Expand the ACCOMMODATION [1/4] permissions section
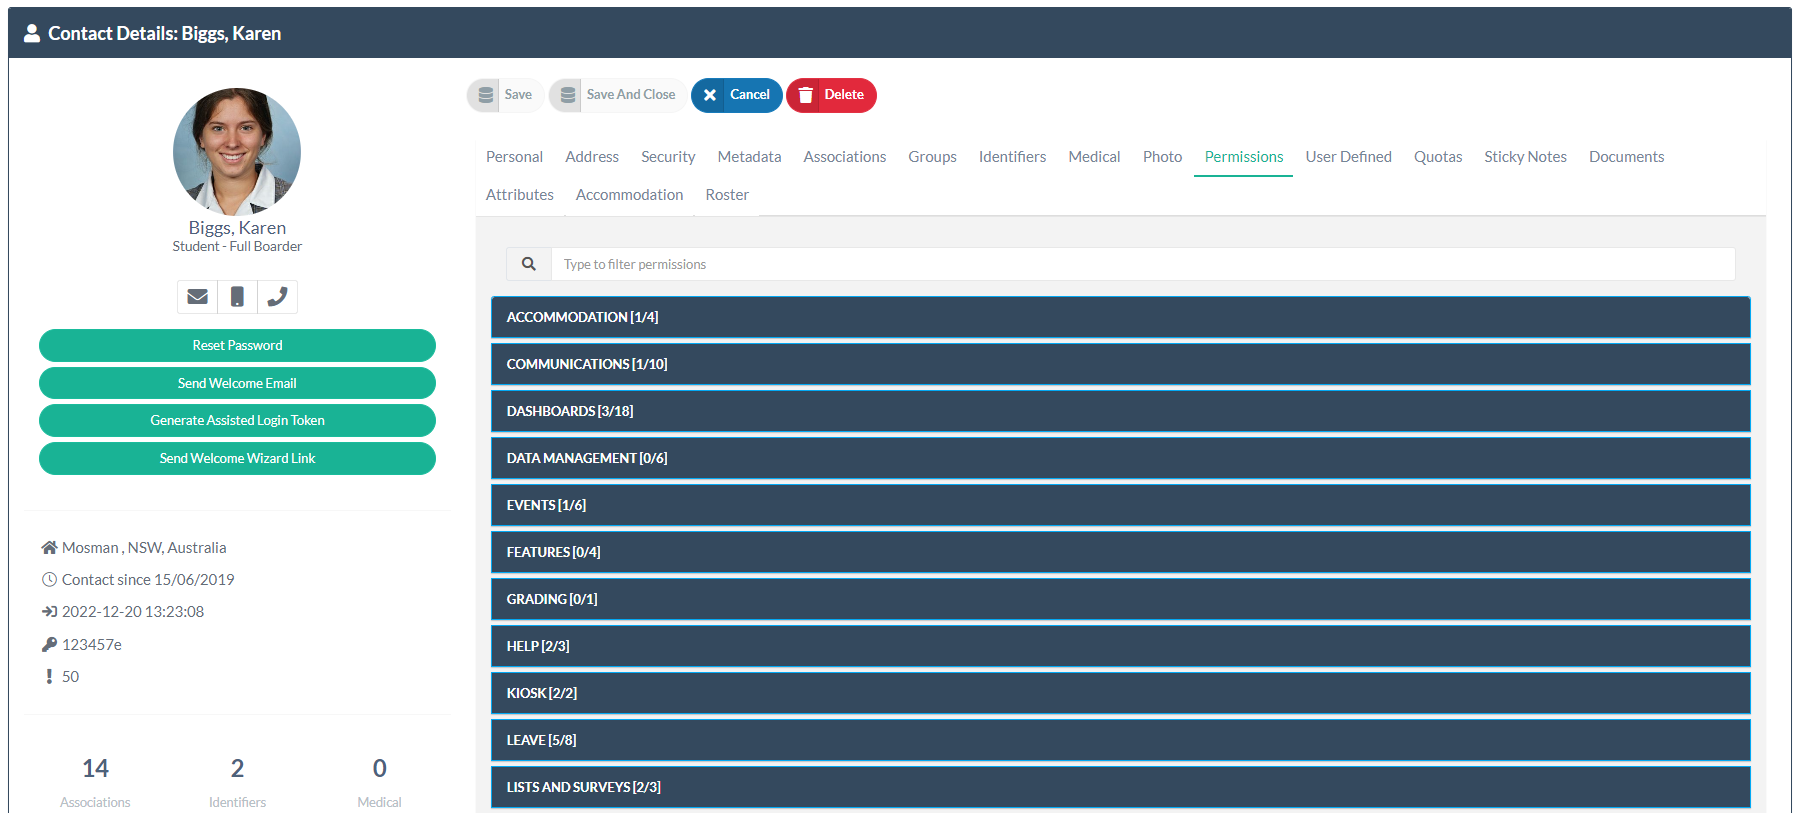Screen dimensions: 1801x813 (x=1121, y=317)
